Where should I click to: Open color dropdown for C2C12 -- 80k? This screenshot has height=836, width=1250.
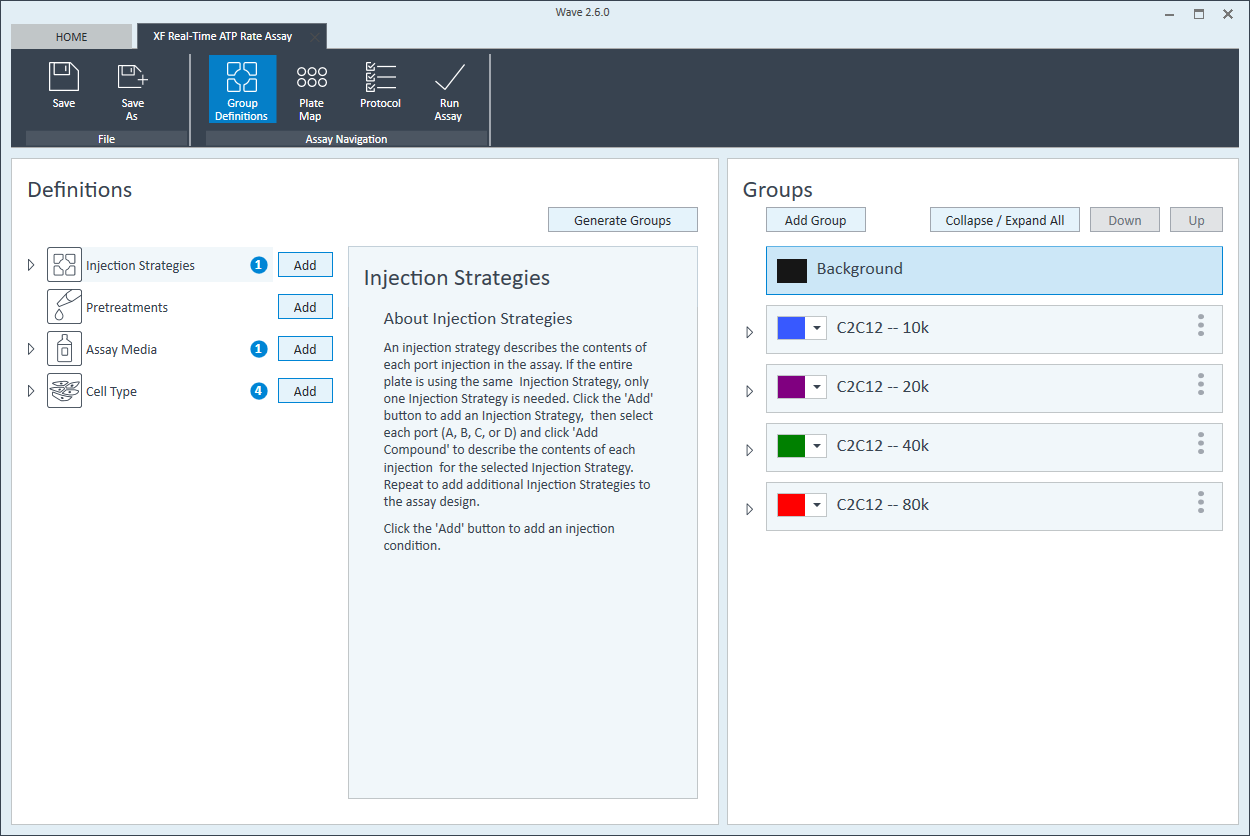(x=817, y=505)
